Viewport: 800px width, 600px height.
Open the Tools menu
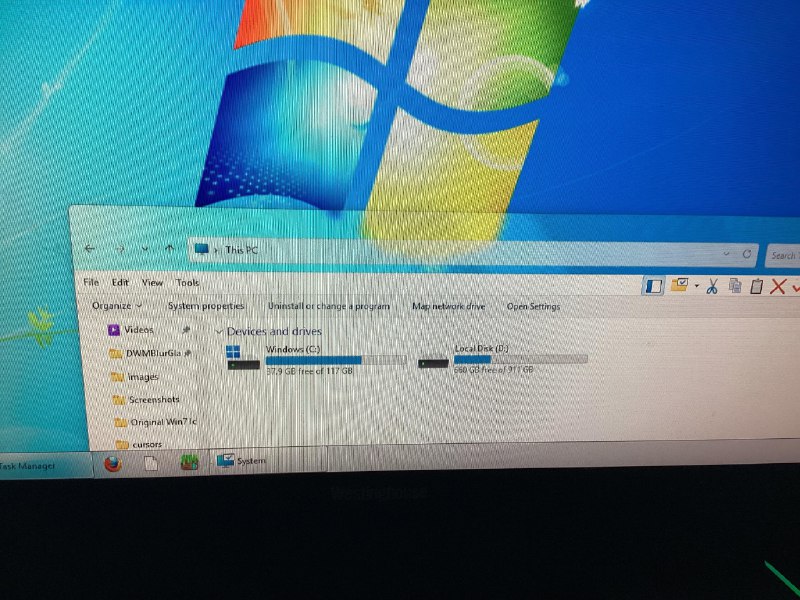coord(187,282)
